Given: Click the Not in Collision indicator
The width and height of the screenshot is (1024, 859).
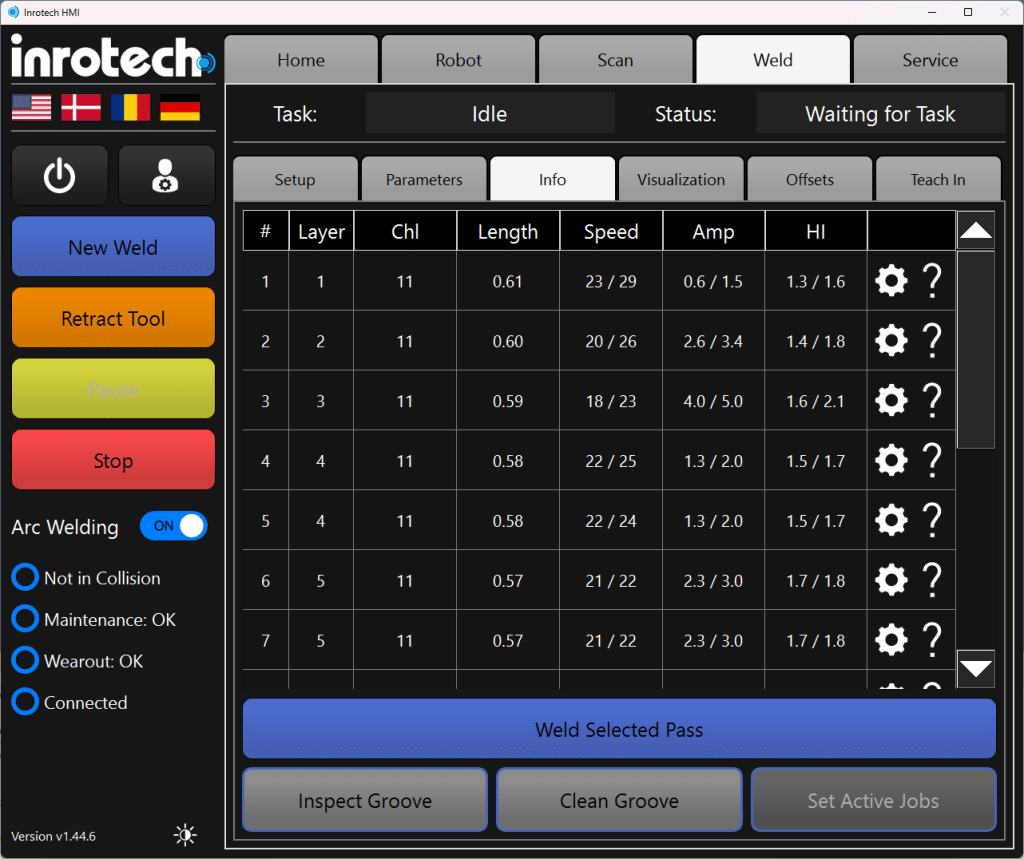Looking at the screenshot, I should click(25, 578).
